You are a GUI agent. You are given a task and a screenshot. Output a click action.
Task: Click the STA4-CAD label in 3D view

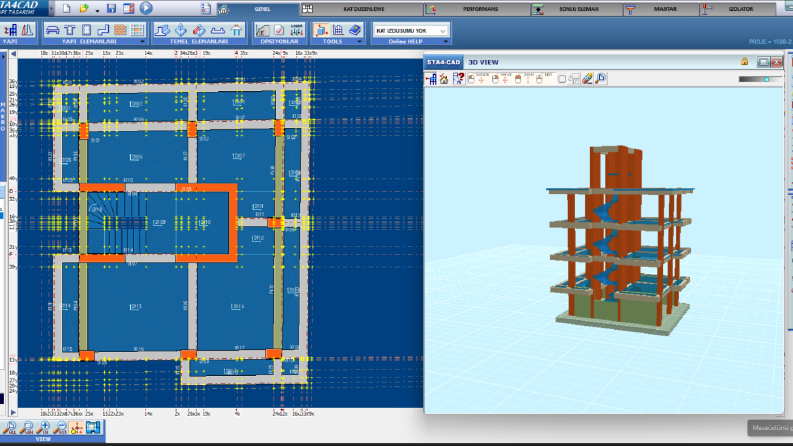pyautogui.click(x=444, y=62)
